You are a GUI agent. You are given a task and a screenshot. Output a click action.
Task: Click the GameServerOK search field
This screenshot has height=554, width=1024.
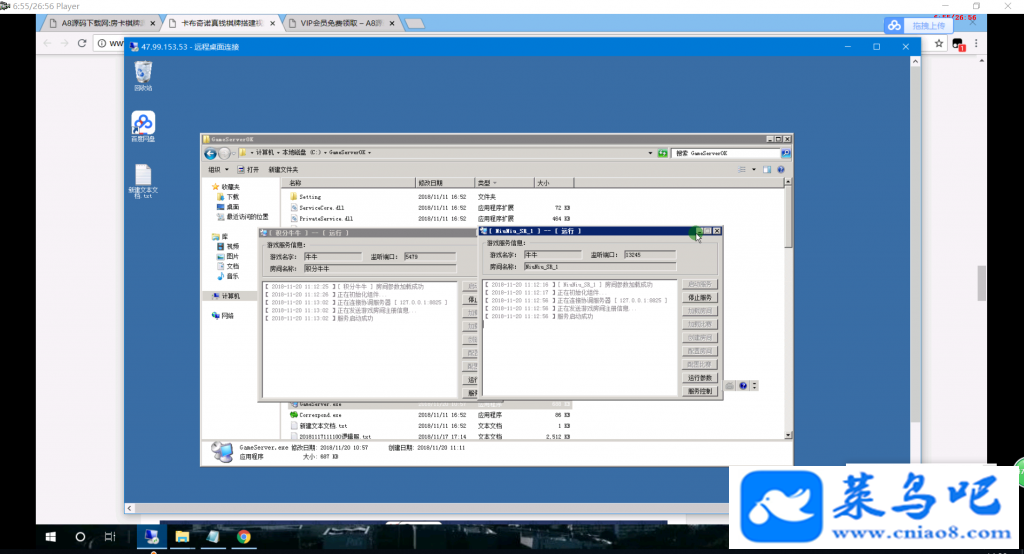726,153
